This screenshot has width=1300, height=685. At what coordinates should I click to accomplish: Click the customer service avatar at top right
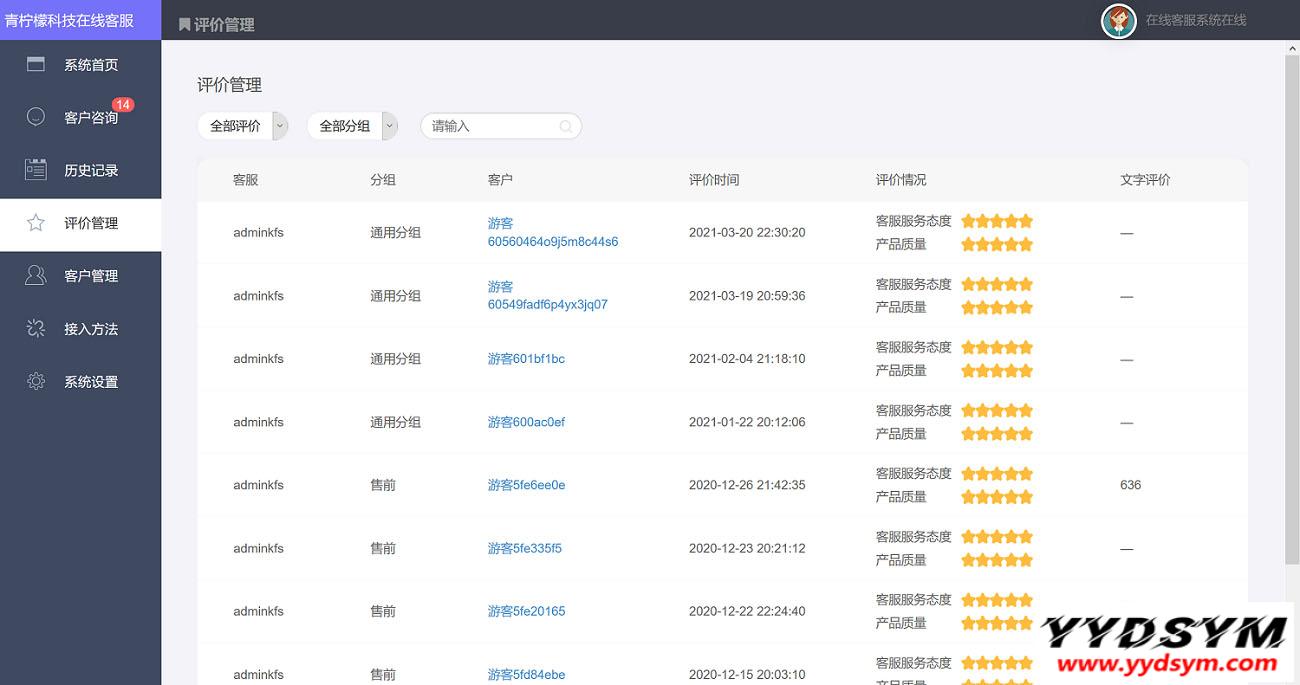click(1118, 20)
